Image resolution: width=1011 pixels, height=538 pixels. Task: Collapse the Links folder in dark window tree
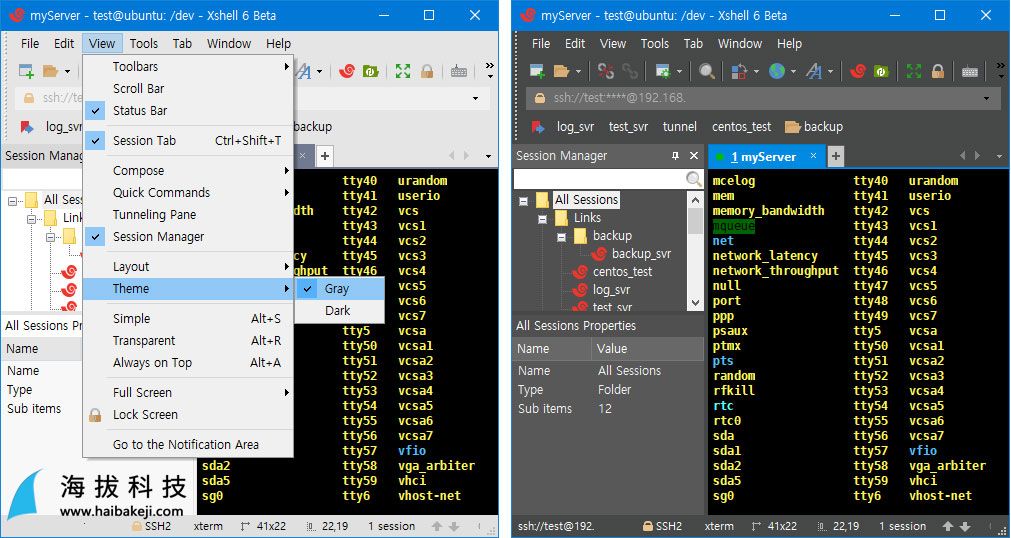(542, 218)
